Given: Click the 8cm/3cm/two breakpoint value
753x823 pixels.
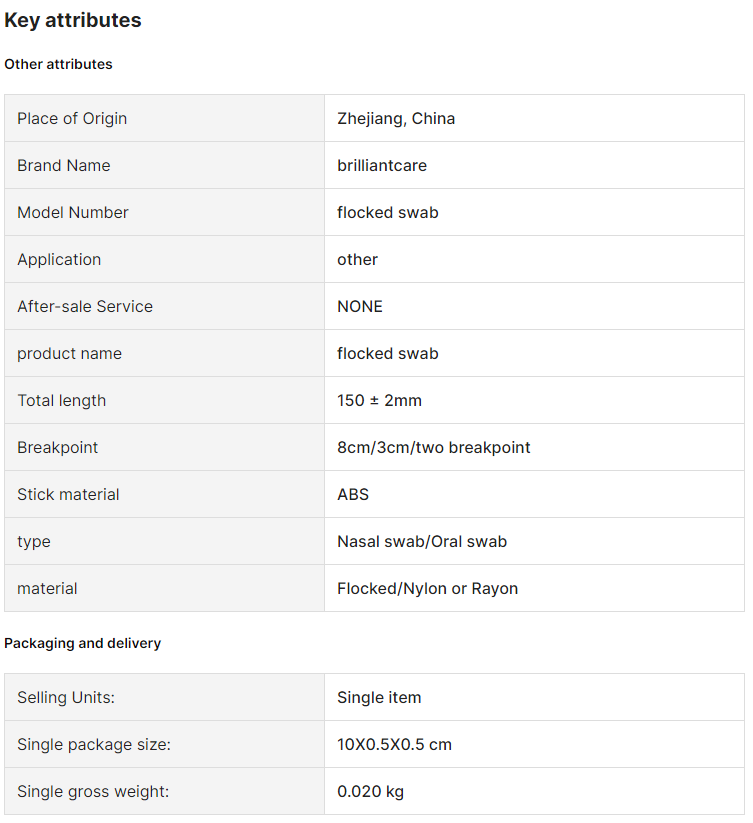Looking at the screenshot, I should click(433, 447).
